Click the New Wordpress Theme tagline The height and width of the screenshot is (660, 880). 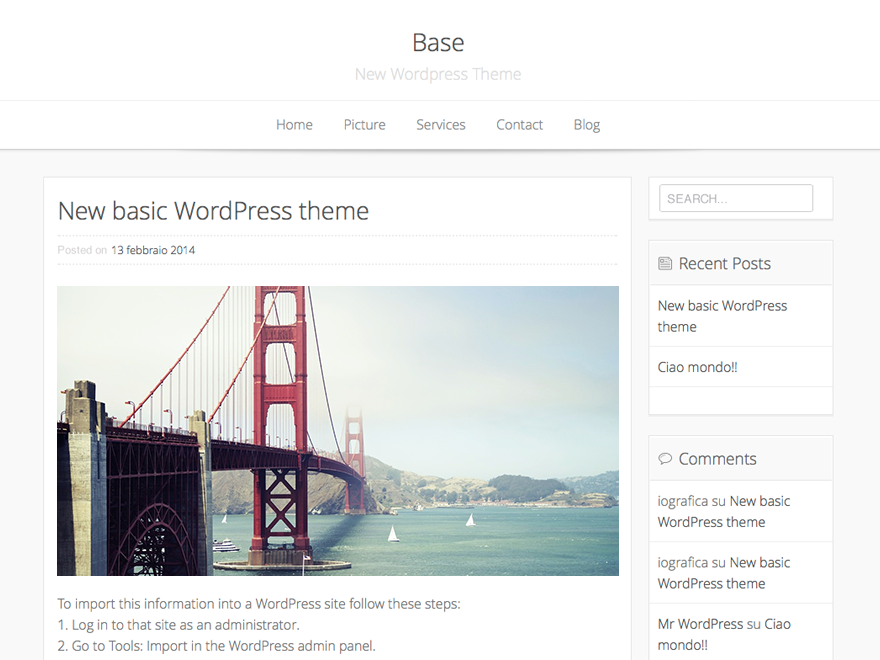point(438,74)
